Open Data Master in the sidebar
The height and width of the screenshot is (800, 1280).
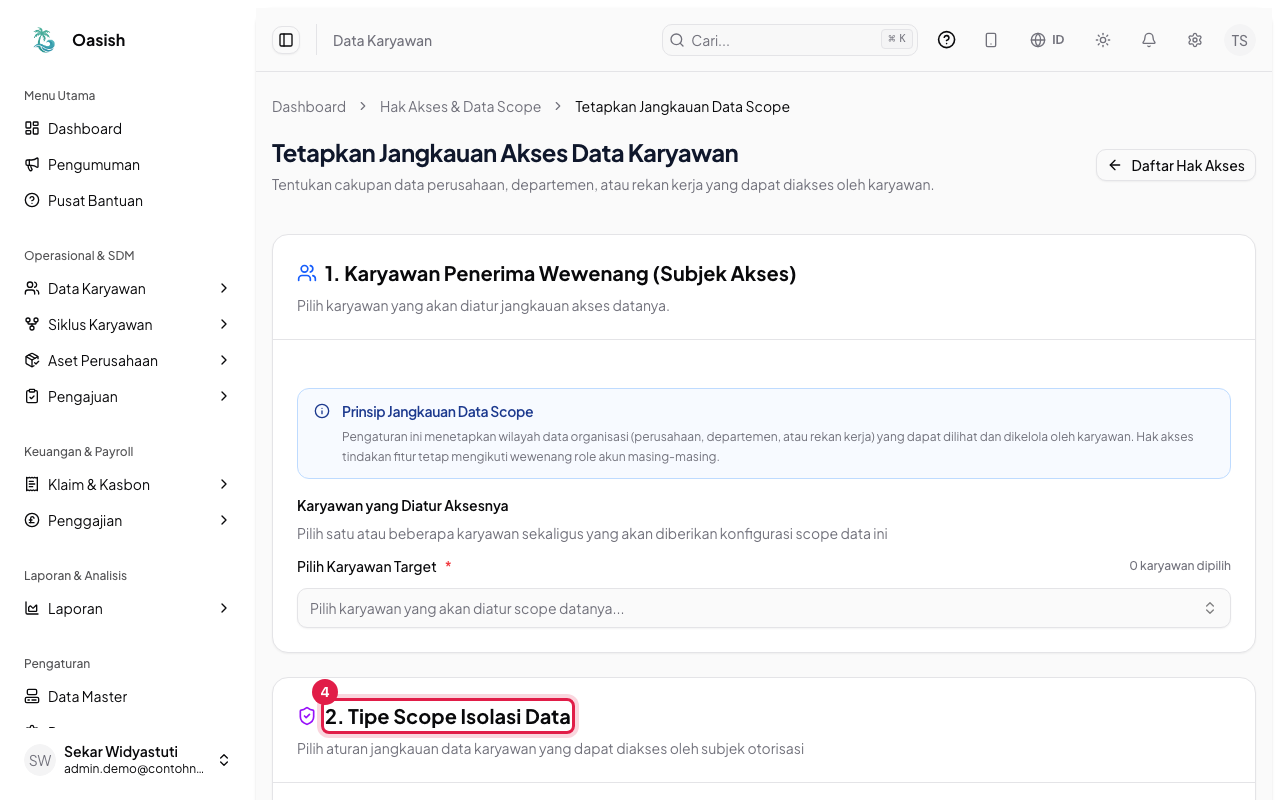pyautogui.click(x=128, y=696)
